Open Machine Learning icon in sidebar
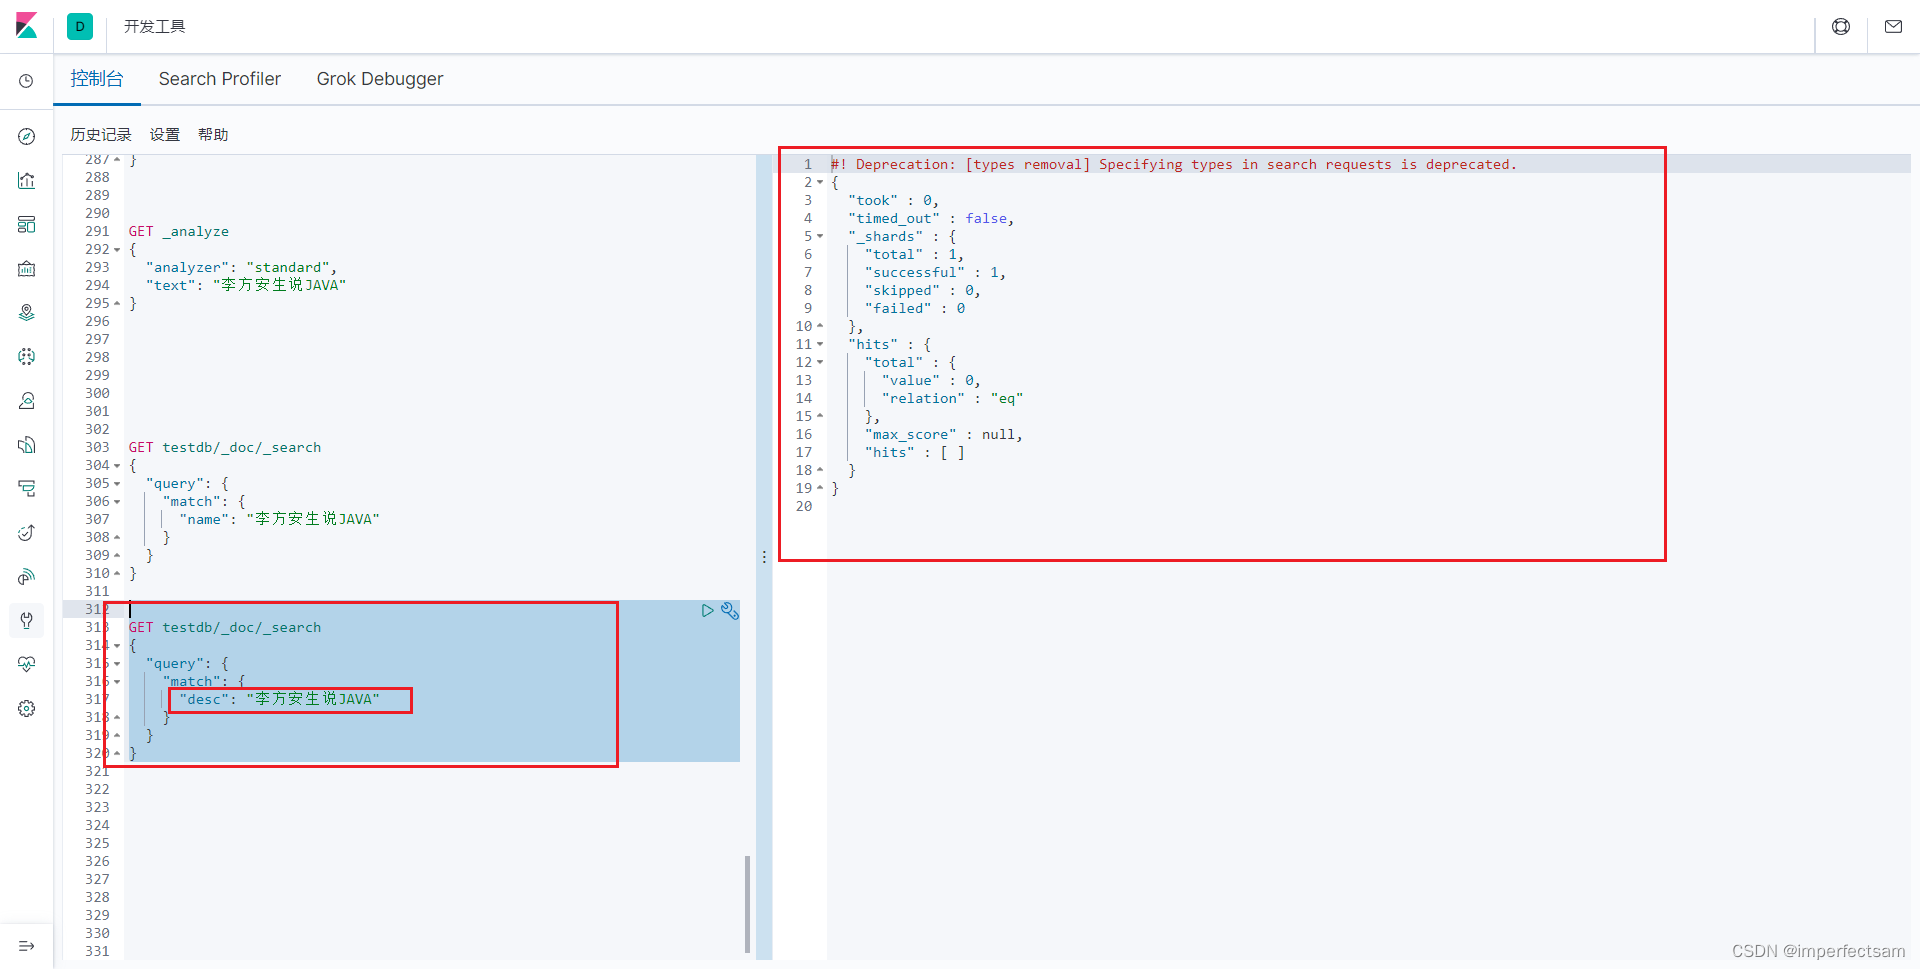Image resolution: width=1920 pixels, height=969 pixels. point(27,356)
